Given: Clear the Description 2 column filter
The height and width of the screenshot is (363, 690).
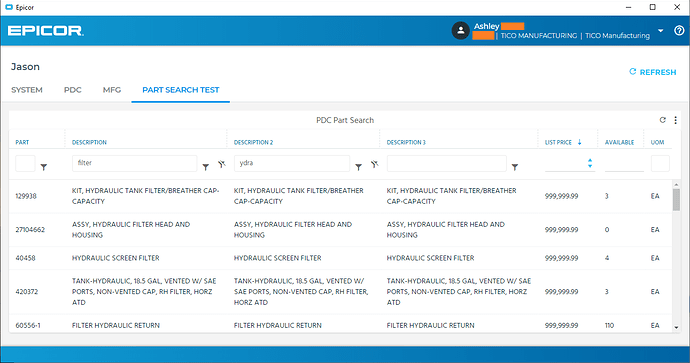Looking at the screenshot, I should click(374, 165).
